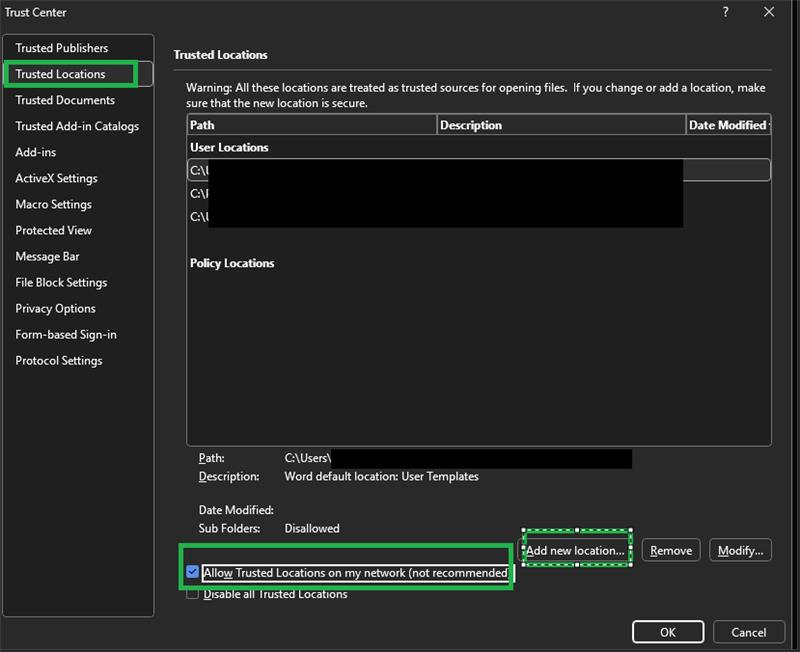Click Add new location button

(576, 550)
